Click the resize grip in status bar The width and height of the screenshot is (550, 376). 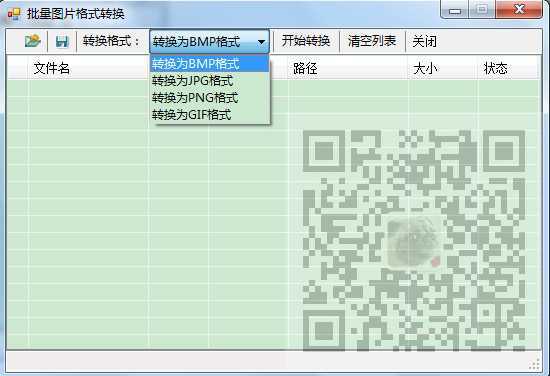tap(534, 365)
